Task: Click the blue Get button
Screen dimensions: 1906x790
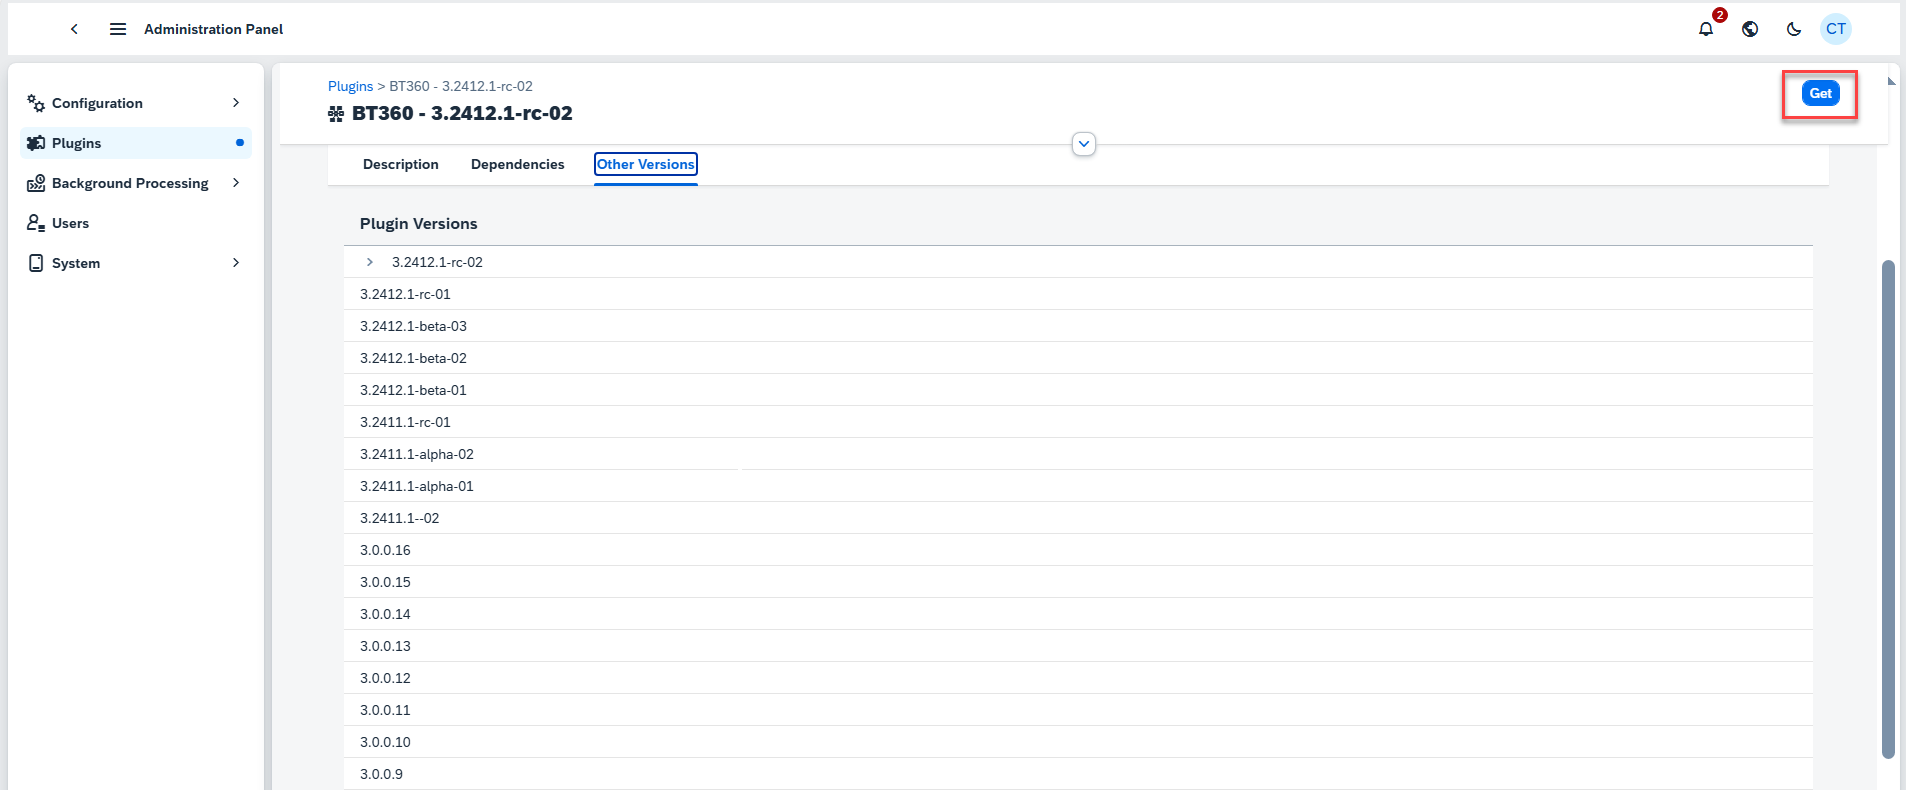Action: pos(1821,93)
